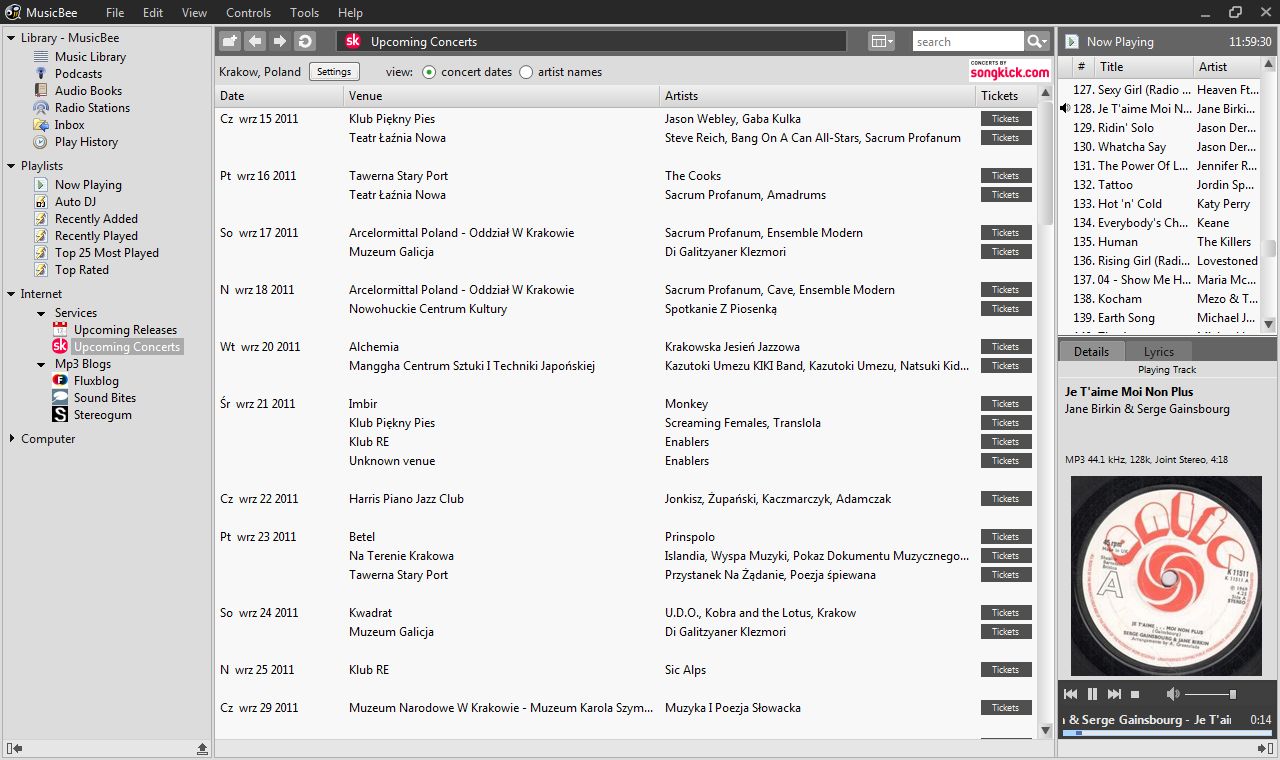This screenshot has width=1280, height=760.
Task: Get tickets for Jason Webley, Gaba Kulka
Action: 1006,119
